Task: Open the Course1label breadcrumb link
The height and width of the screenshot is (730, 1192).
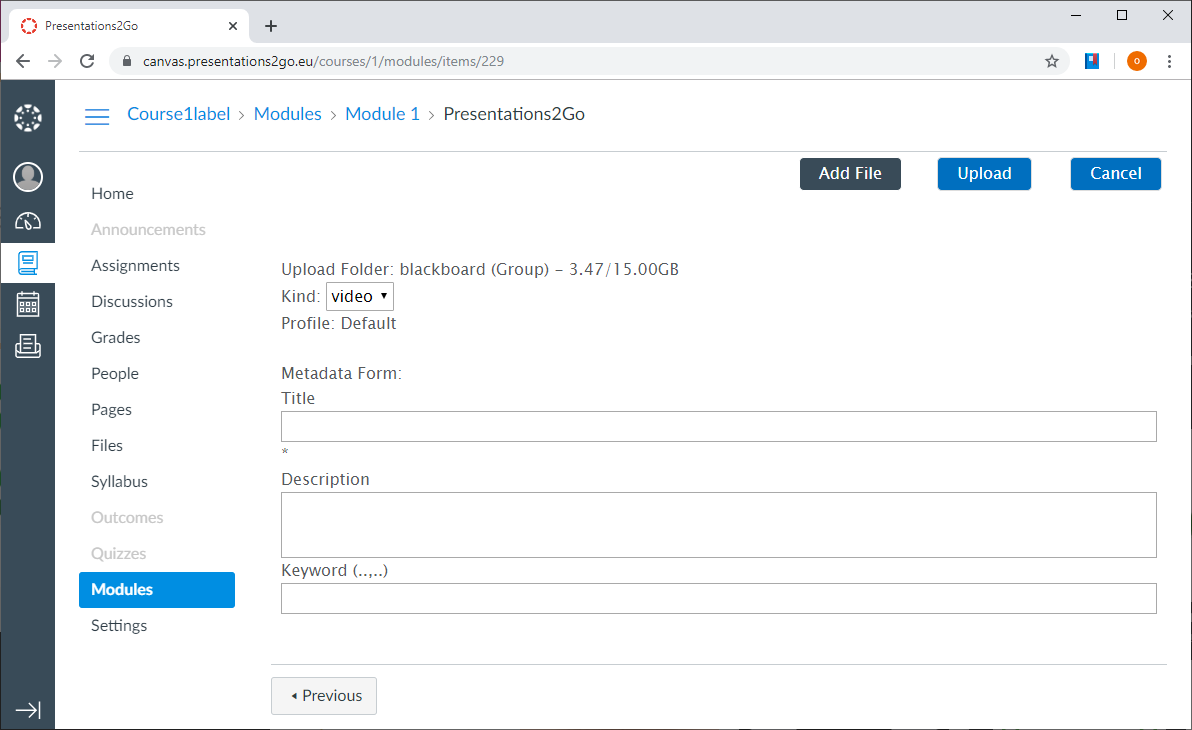Action: click(179, 114)
